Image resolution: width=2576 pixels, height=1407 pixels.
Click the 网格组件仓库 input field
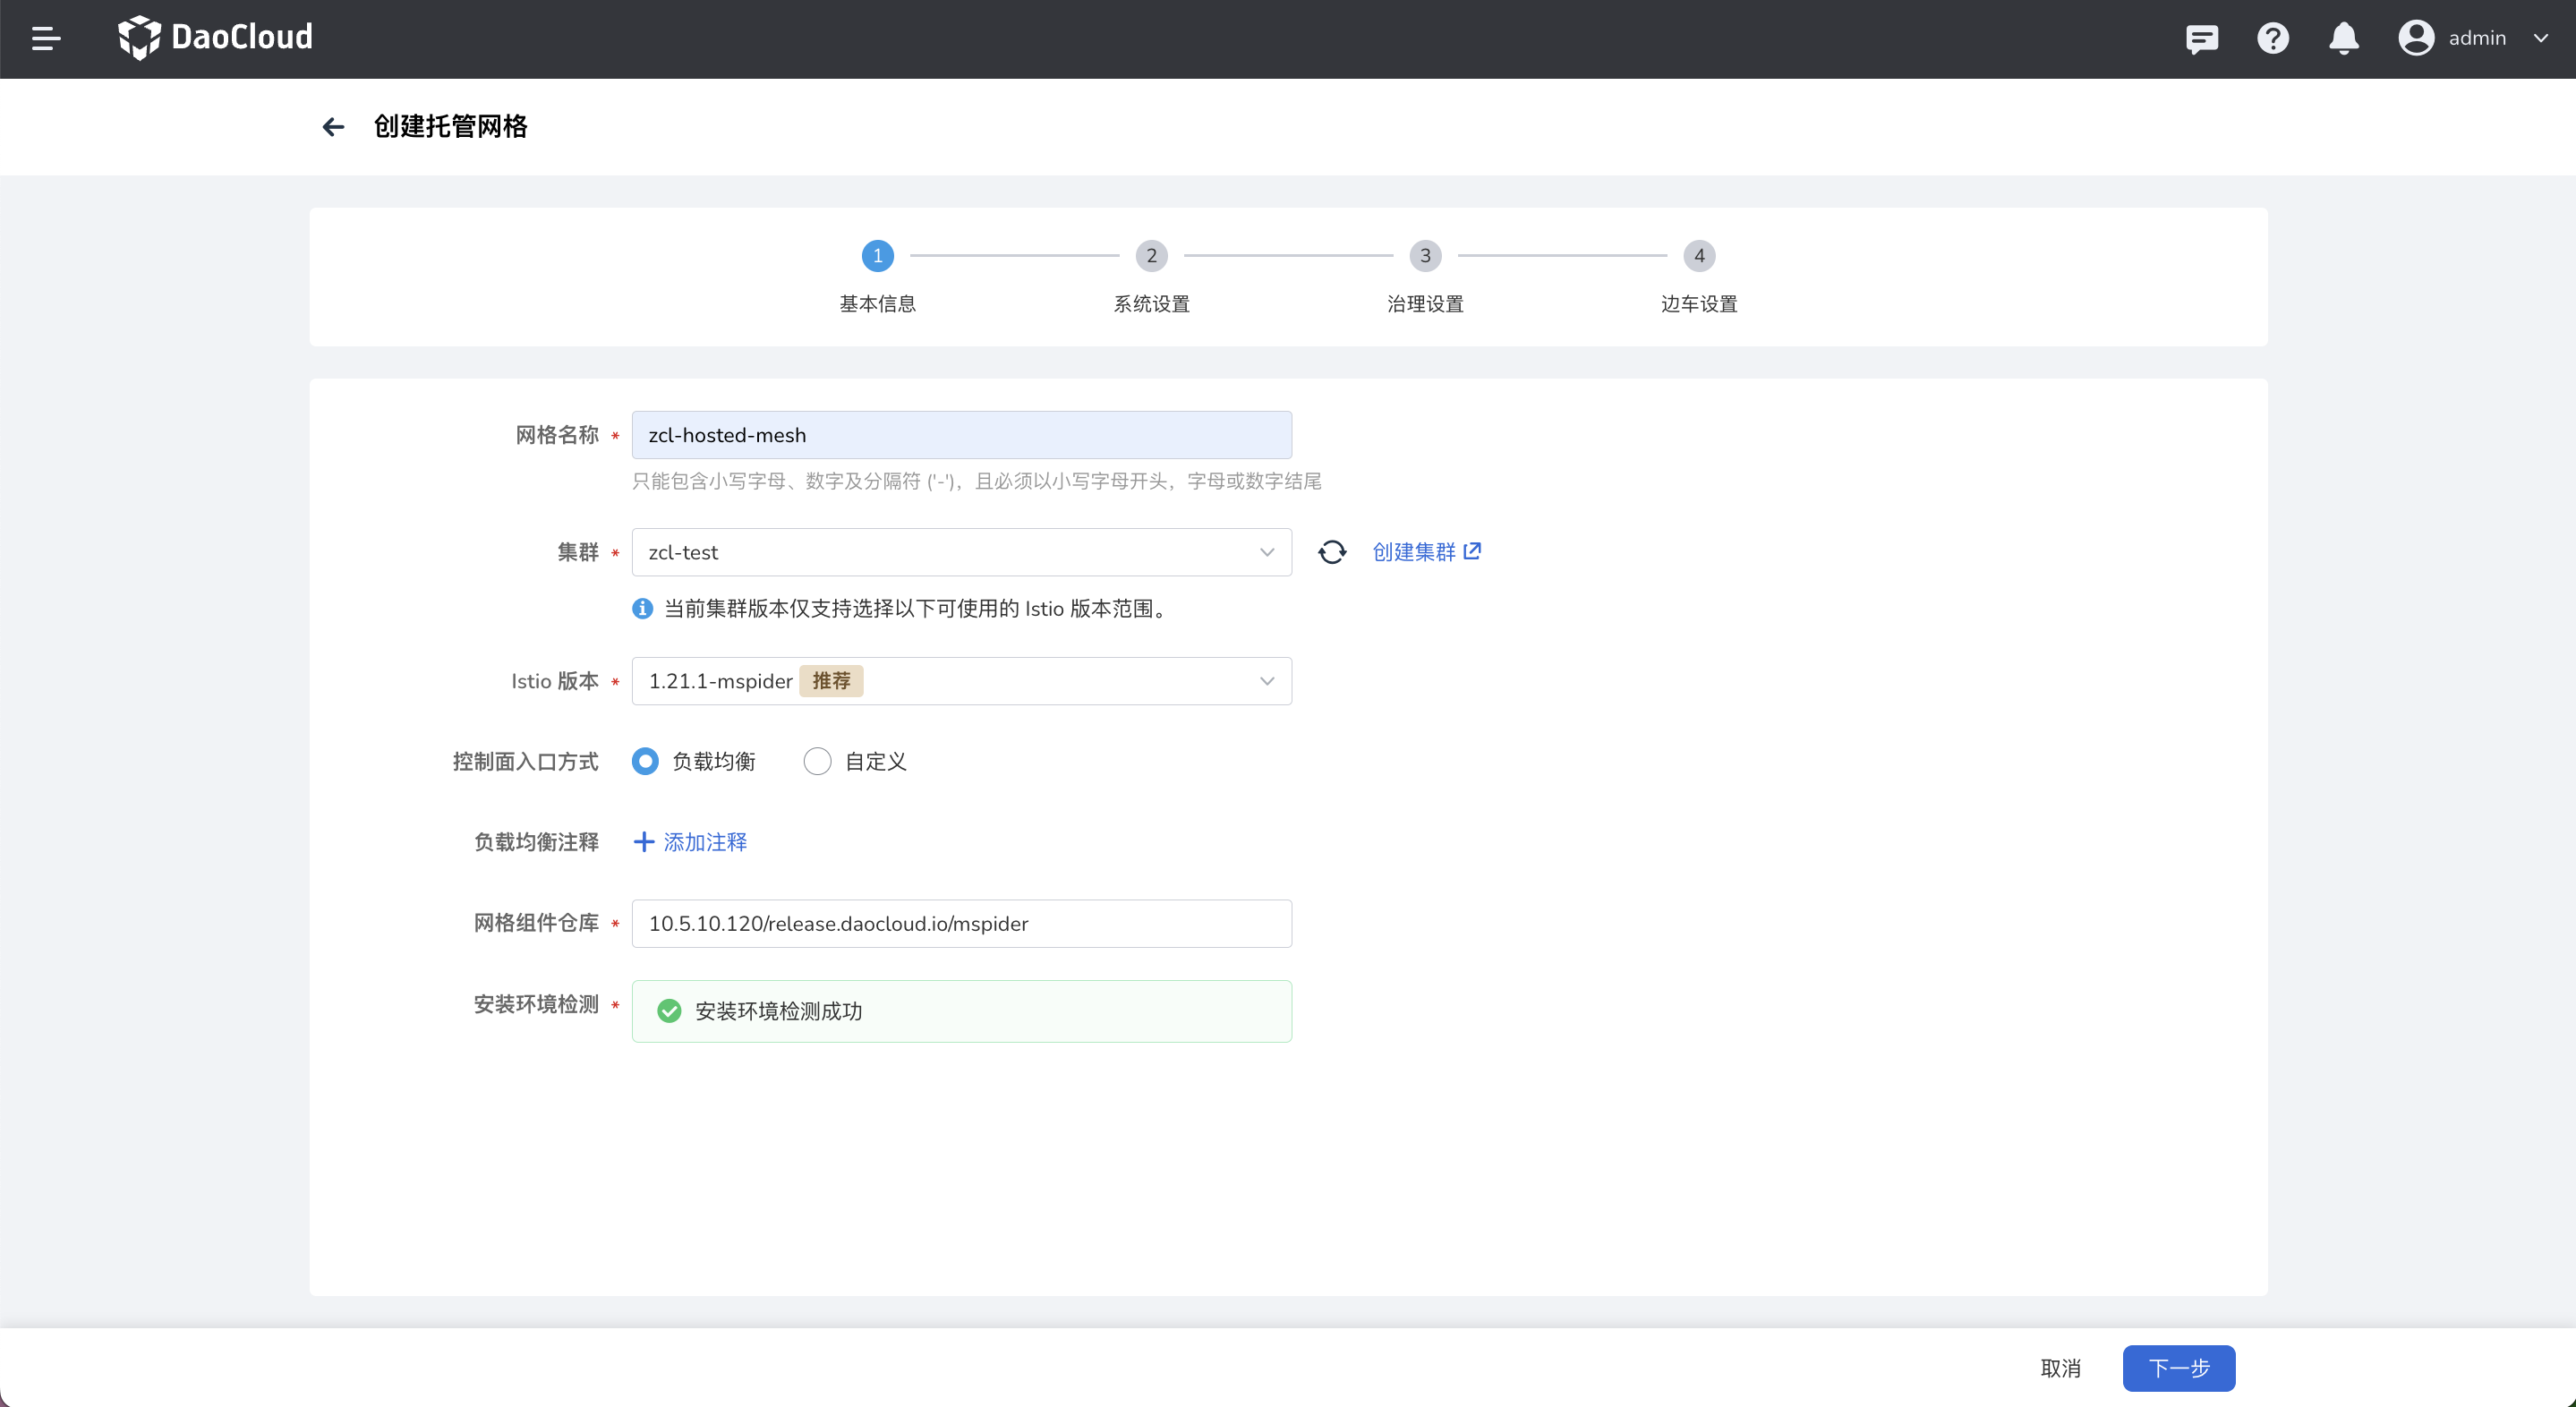tap(961, 923)
